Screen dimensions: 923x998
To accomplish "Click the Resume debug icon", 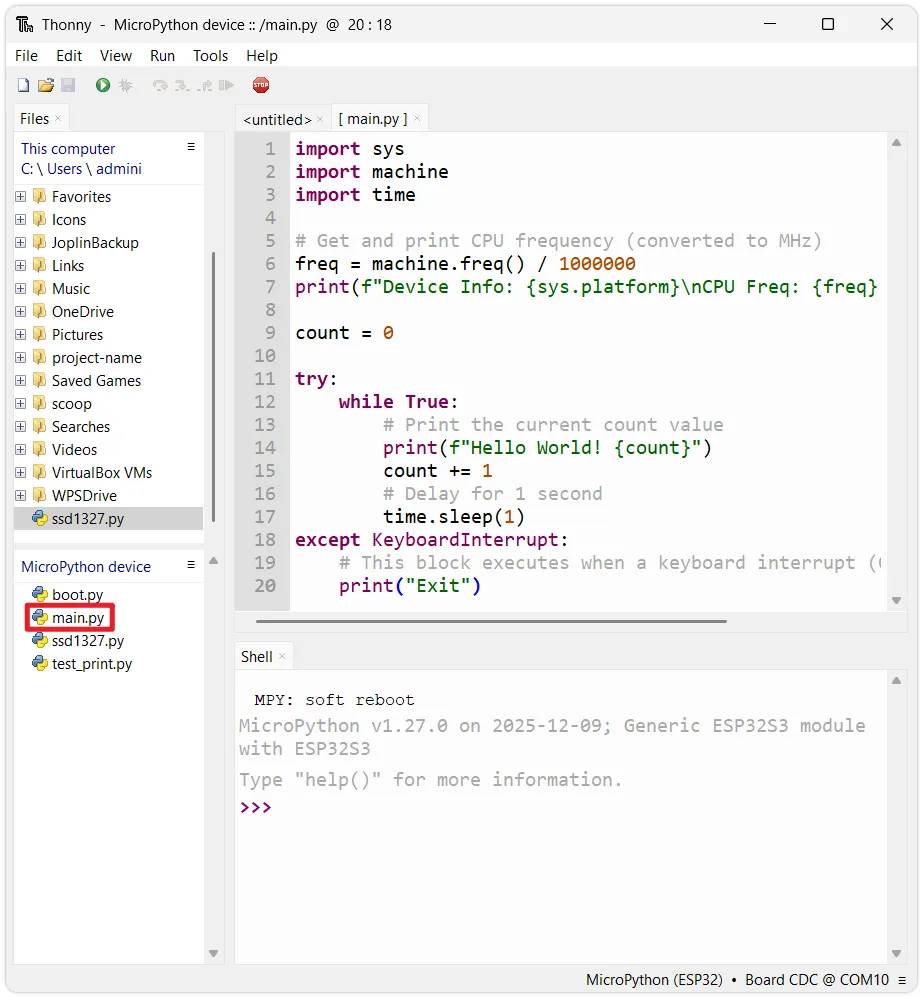I will tap(227, 86).
